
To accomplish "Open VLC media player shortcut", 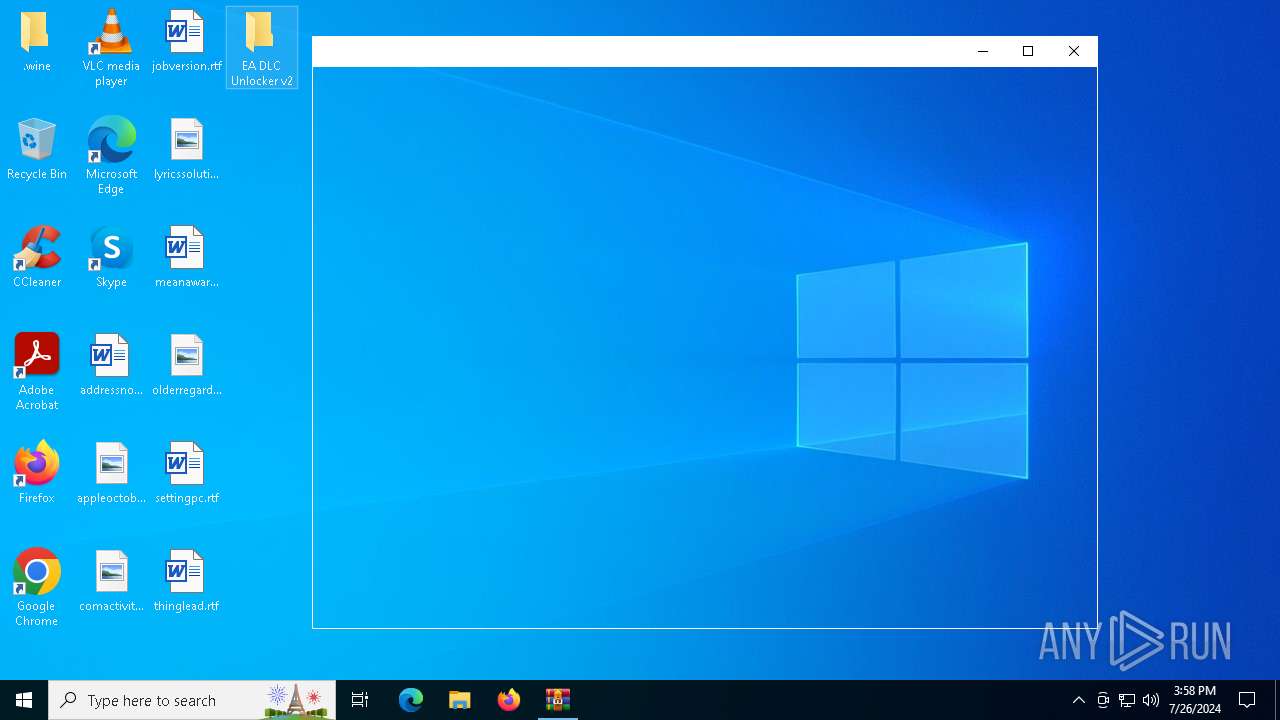I will [x=111, y=48].
